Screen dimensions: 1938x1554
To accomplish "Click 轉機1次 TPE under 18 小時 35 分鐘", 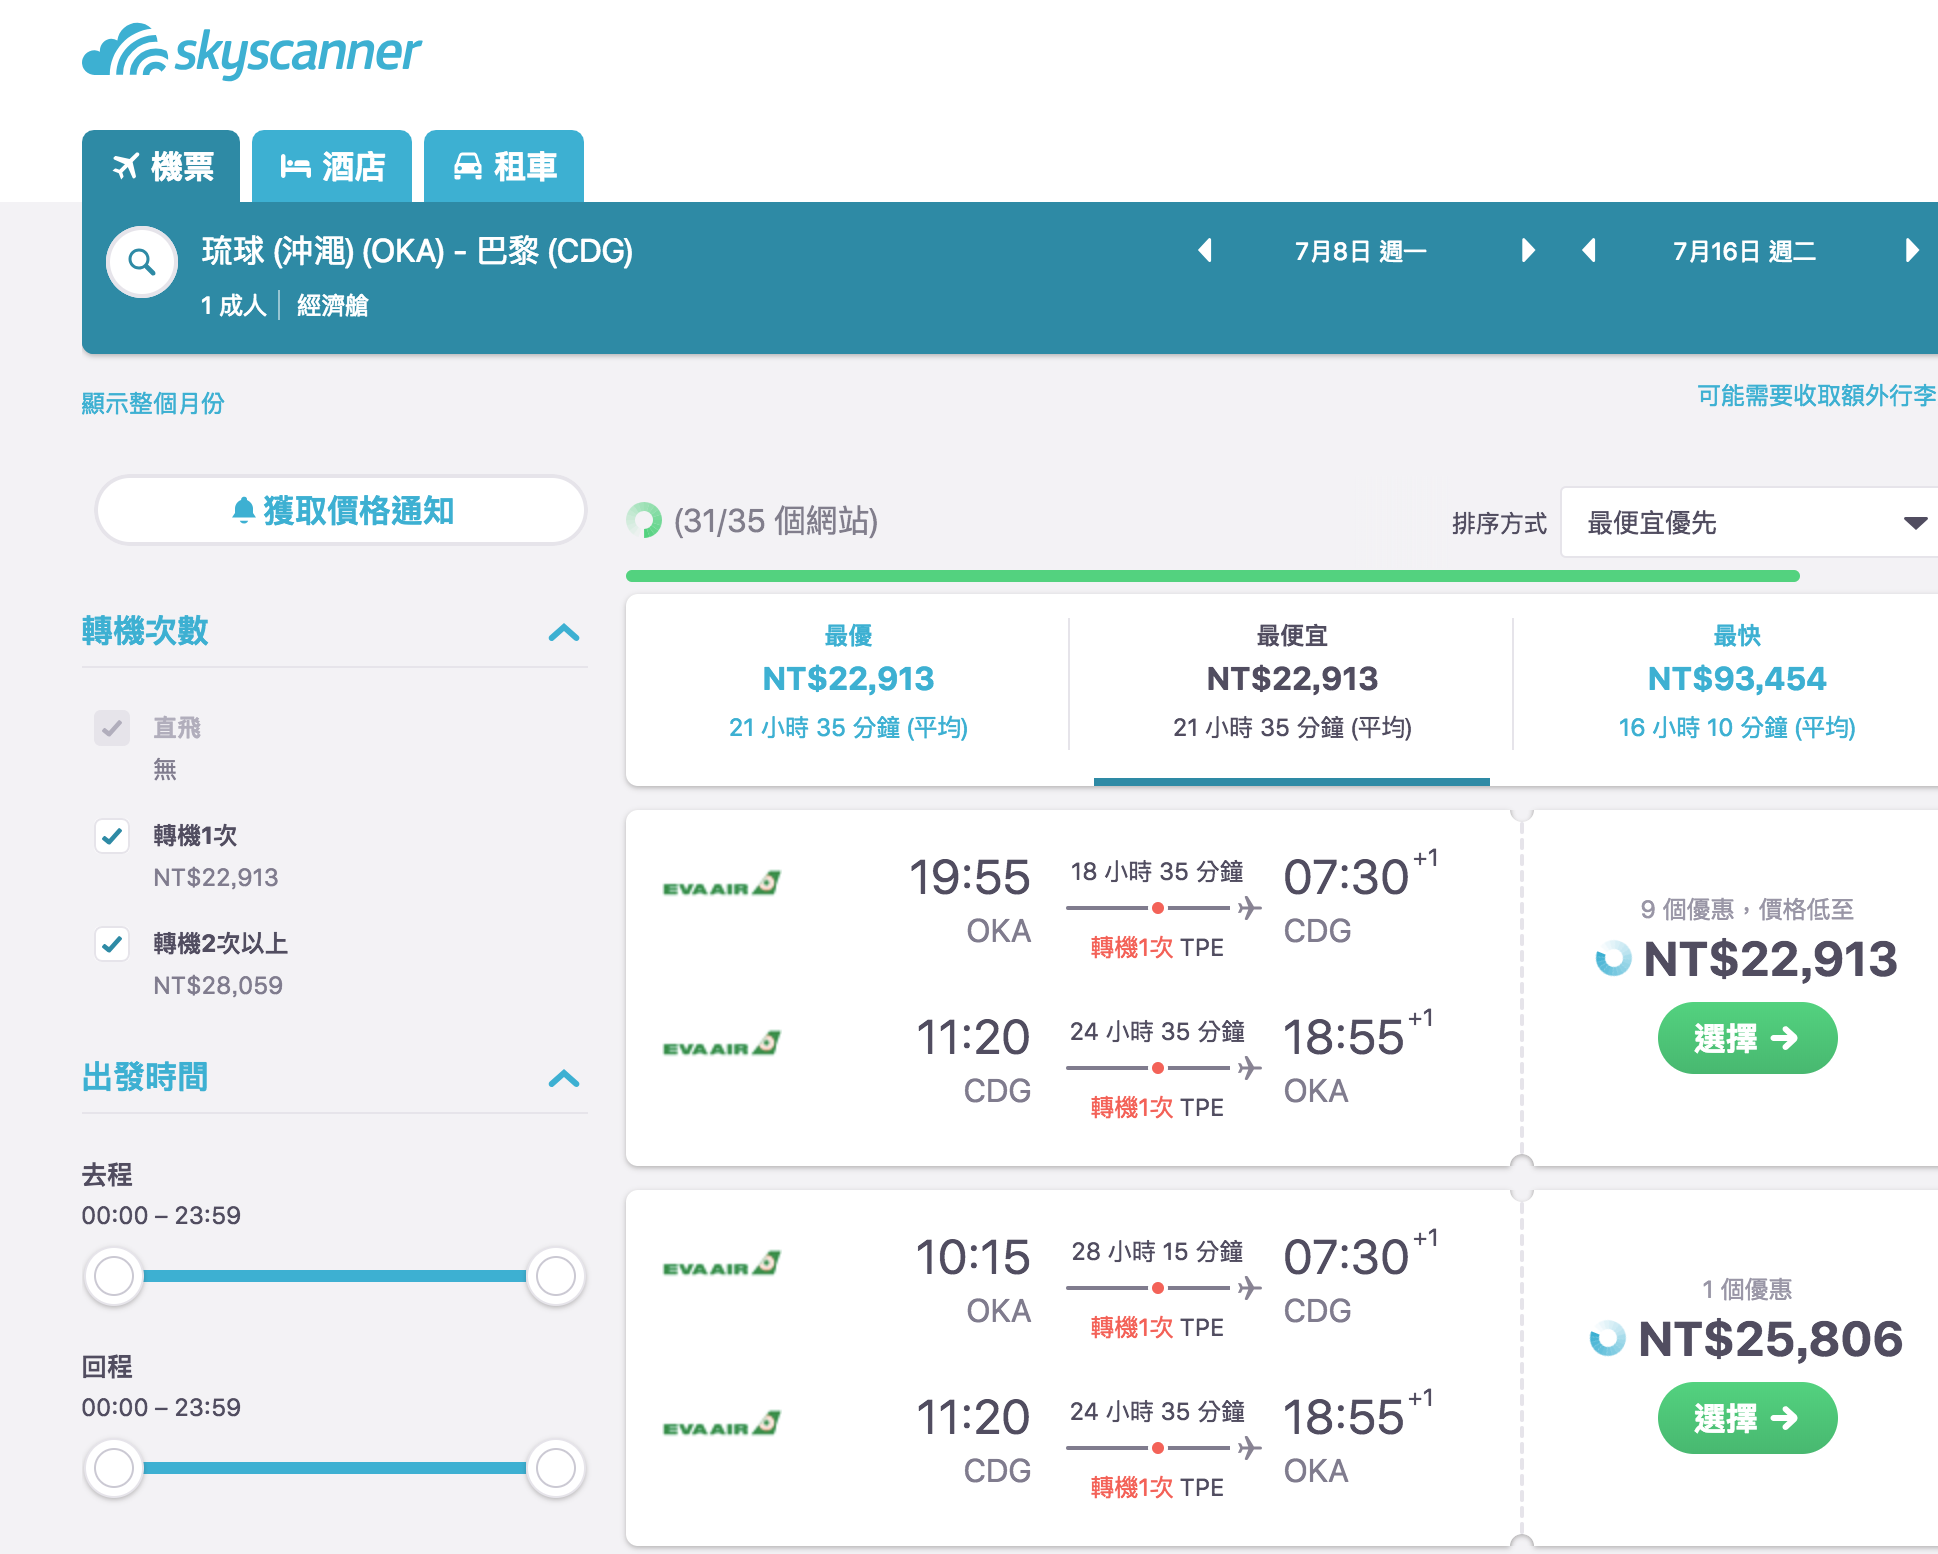I will pos(1157,947).
